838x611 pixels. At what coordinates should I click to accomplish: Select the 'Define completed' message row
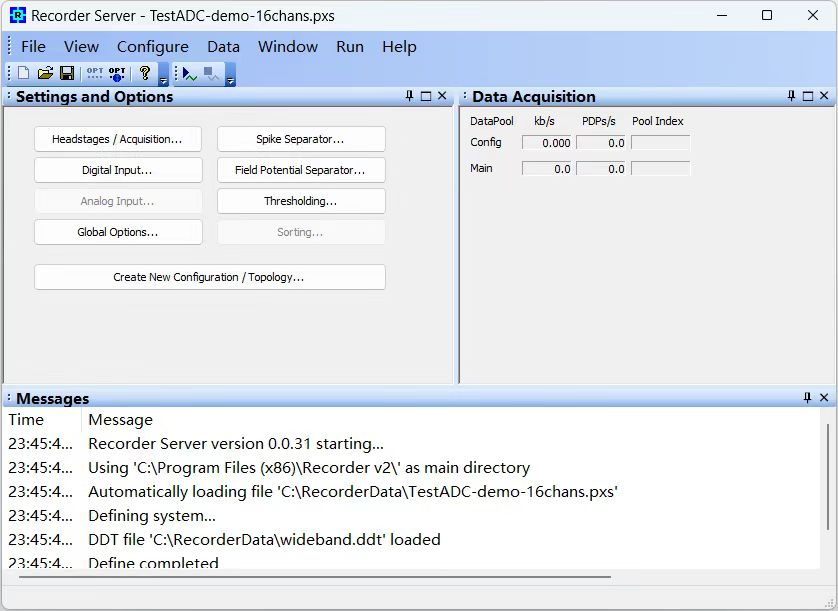click(412, 562)
